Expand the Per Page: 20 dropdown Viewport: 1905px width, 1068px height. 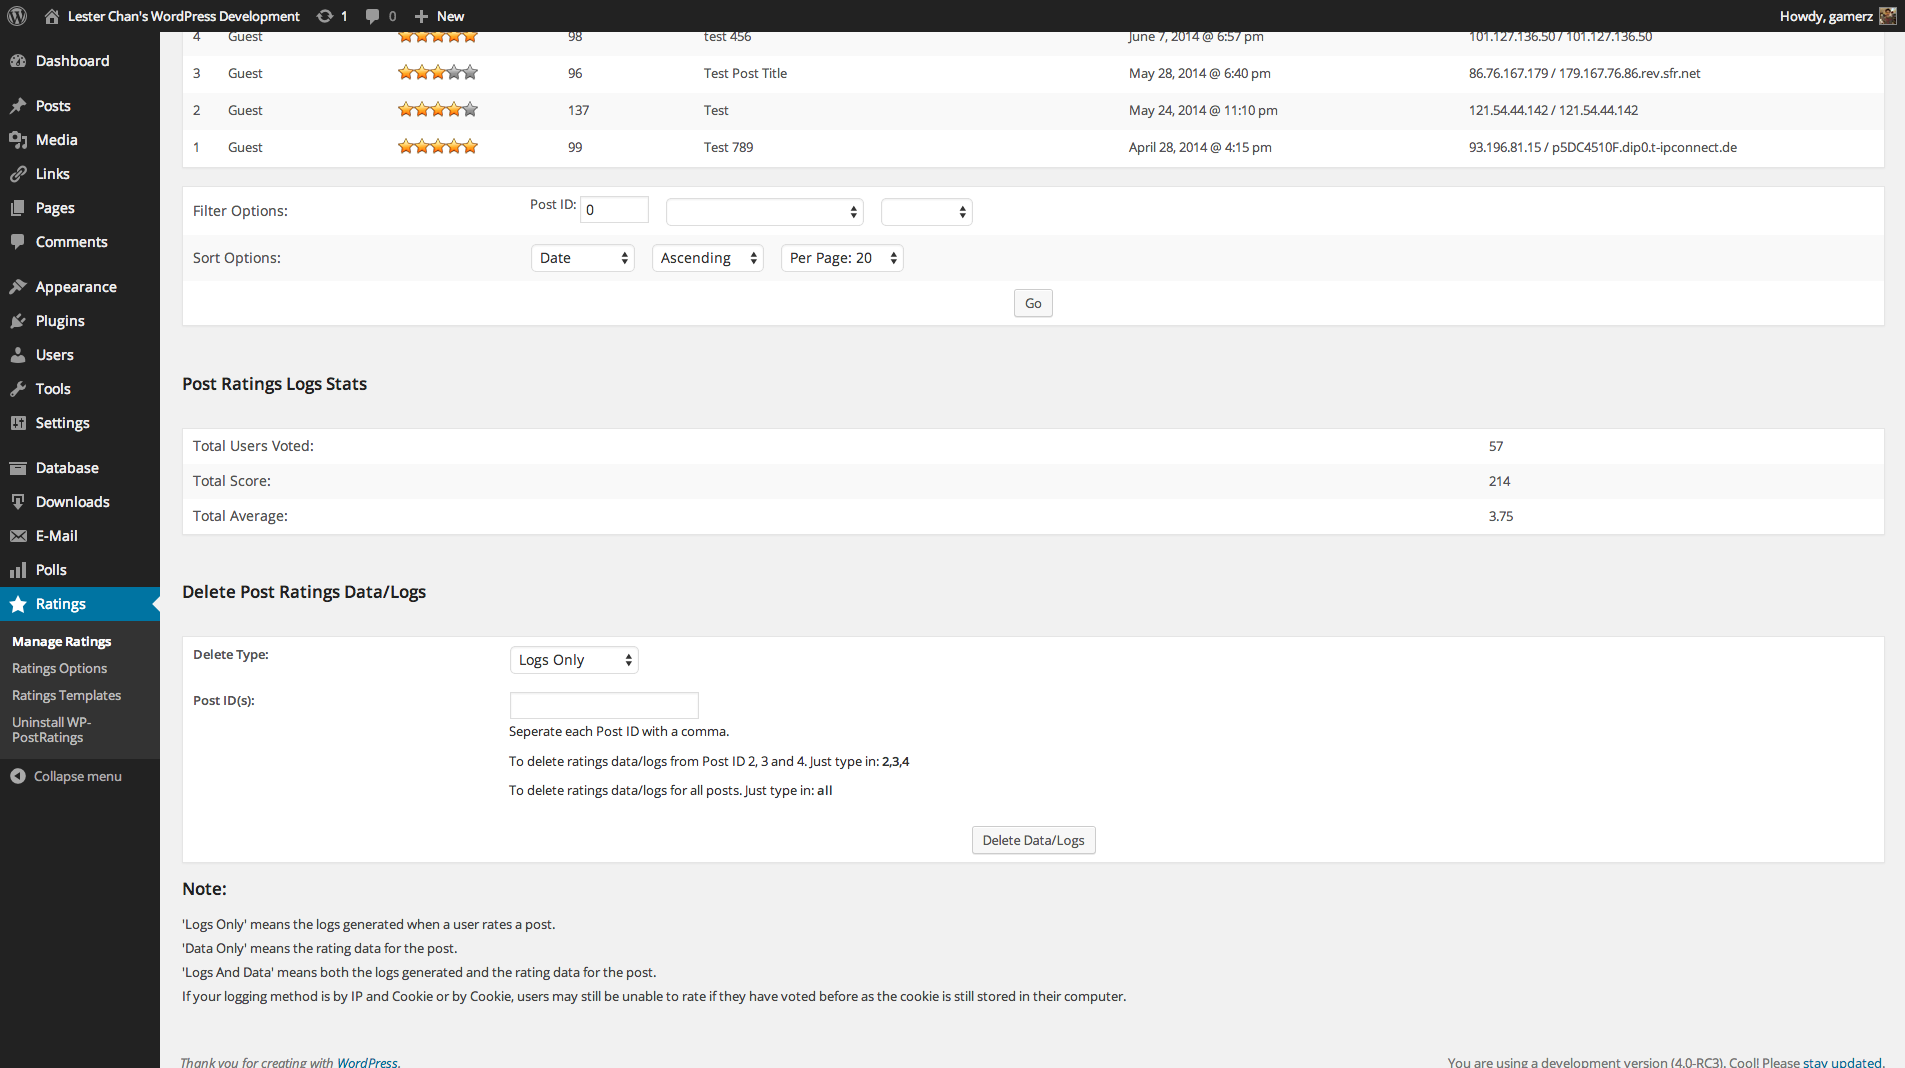842,258
